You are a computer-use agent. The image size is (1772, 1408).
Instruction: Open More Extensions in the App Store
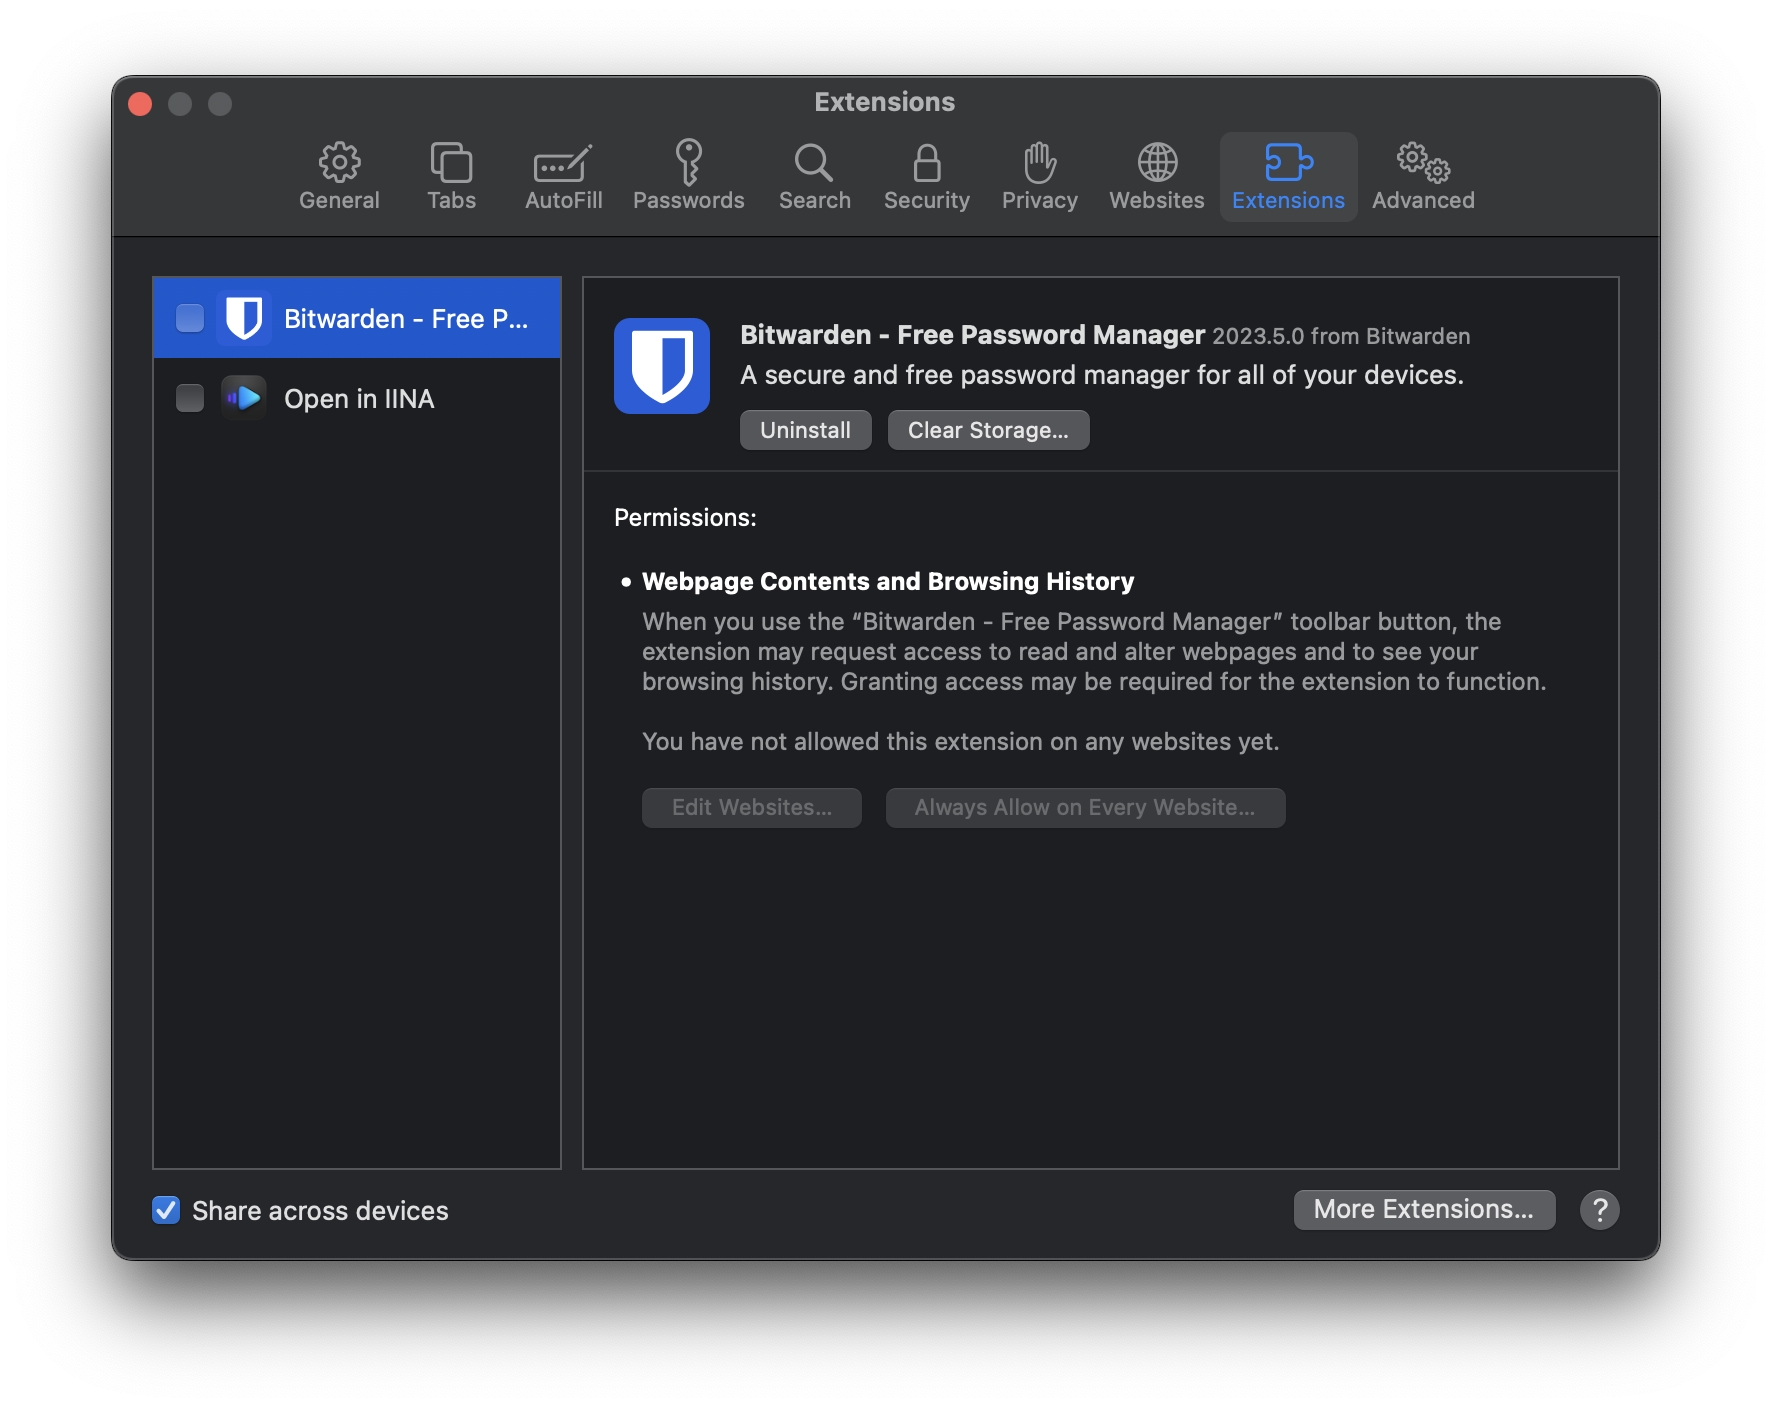point(1424,1210)
